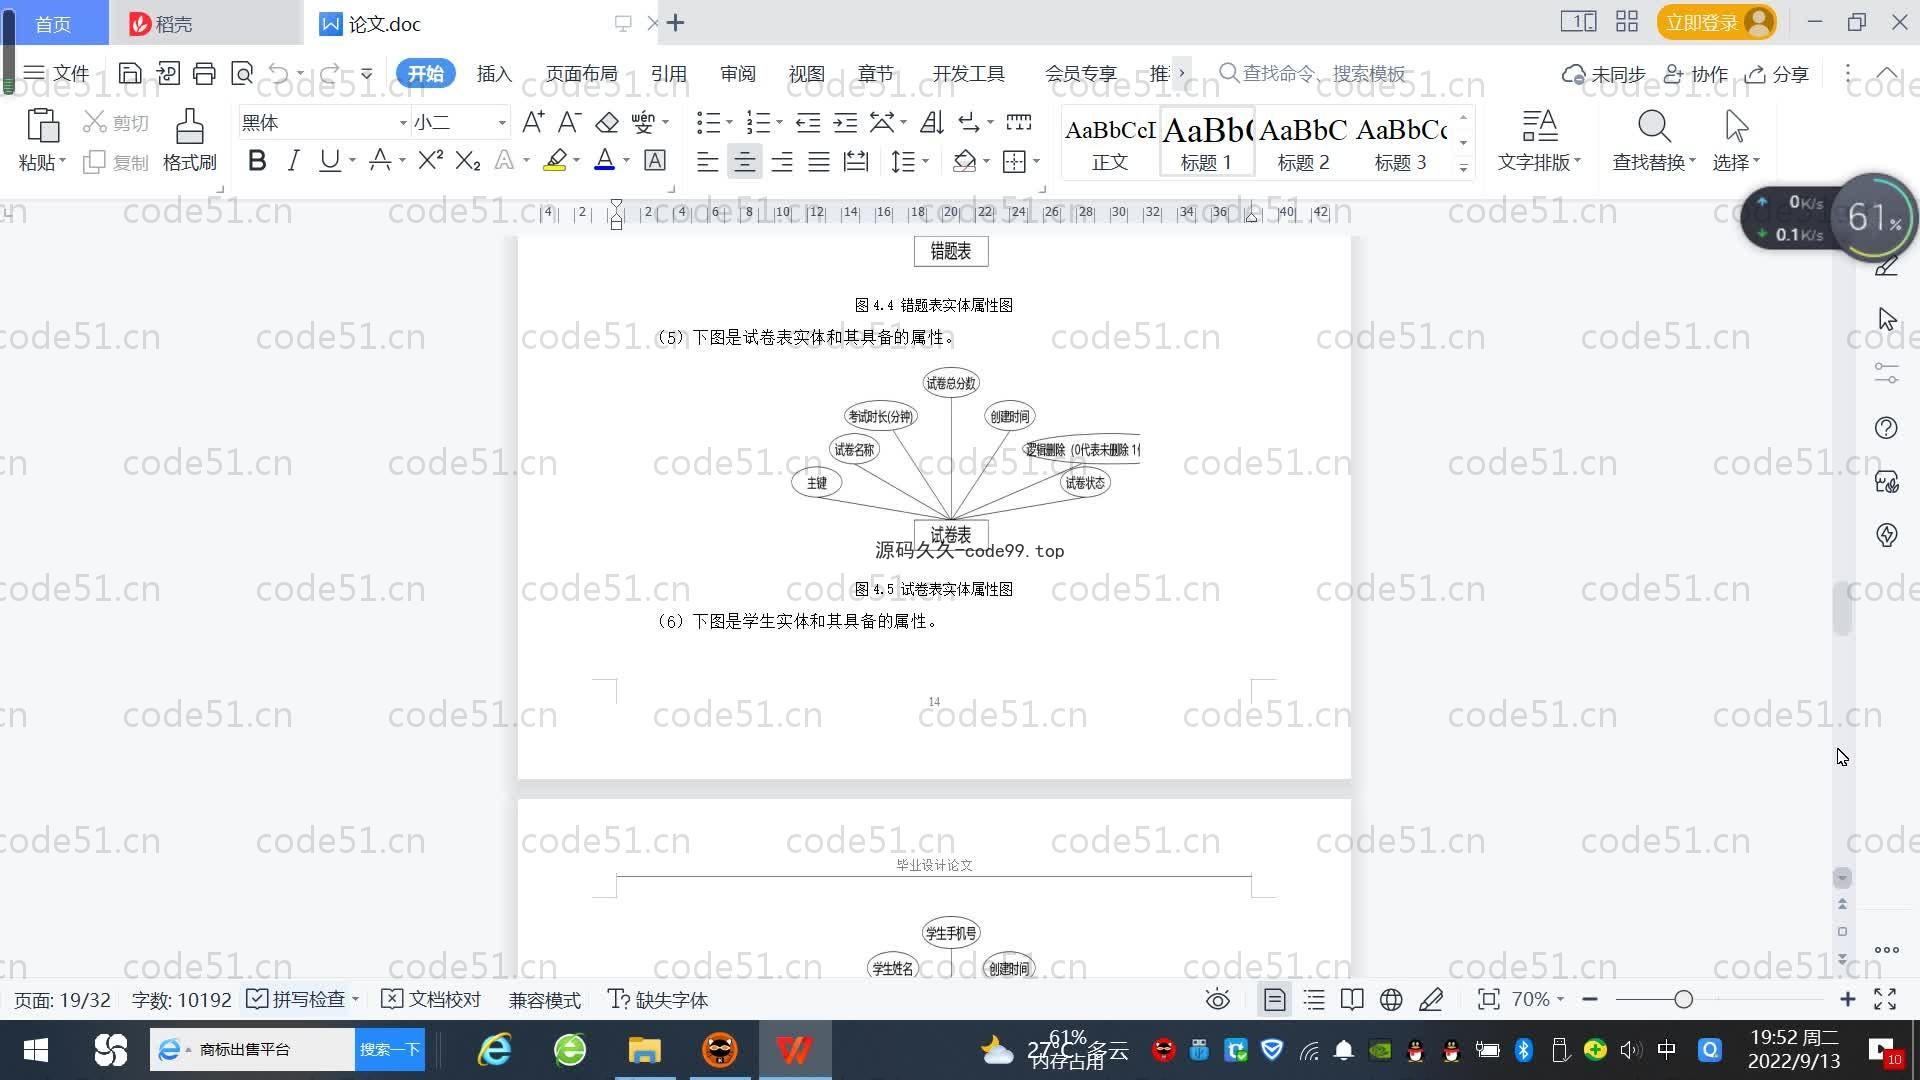The height and width of the screenshot is (1080, 1920).
Task: Click the vertical scrollbar thumb
Action: click(x=1842, y=607)
